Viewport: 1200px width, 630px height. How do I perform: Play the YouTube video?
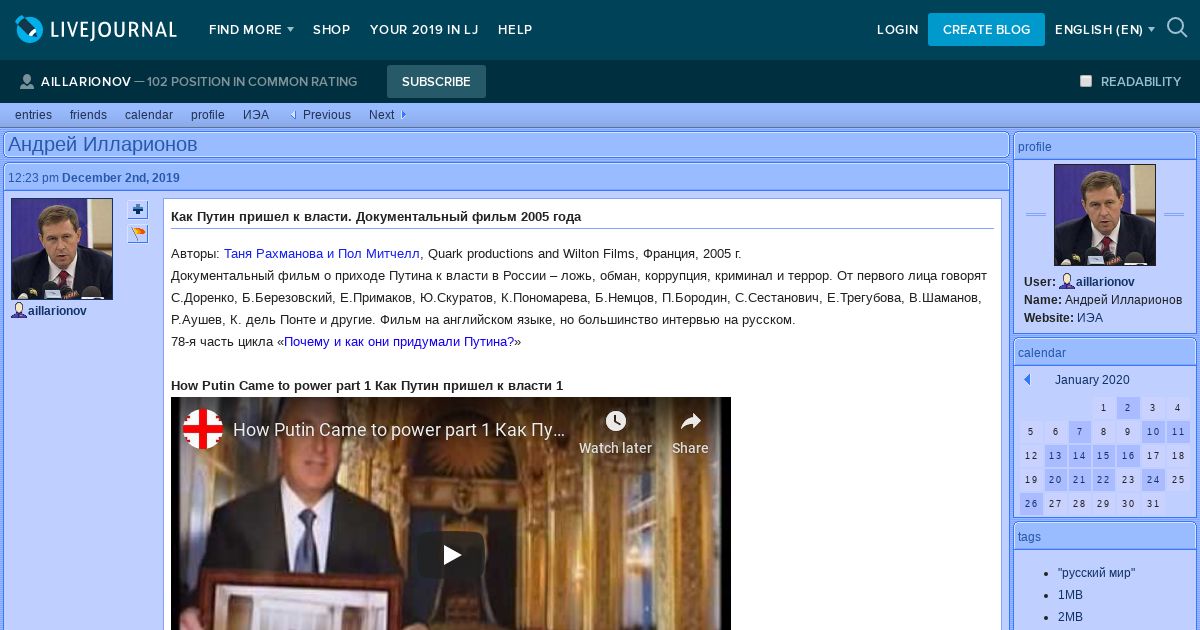click(451, 555)
